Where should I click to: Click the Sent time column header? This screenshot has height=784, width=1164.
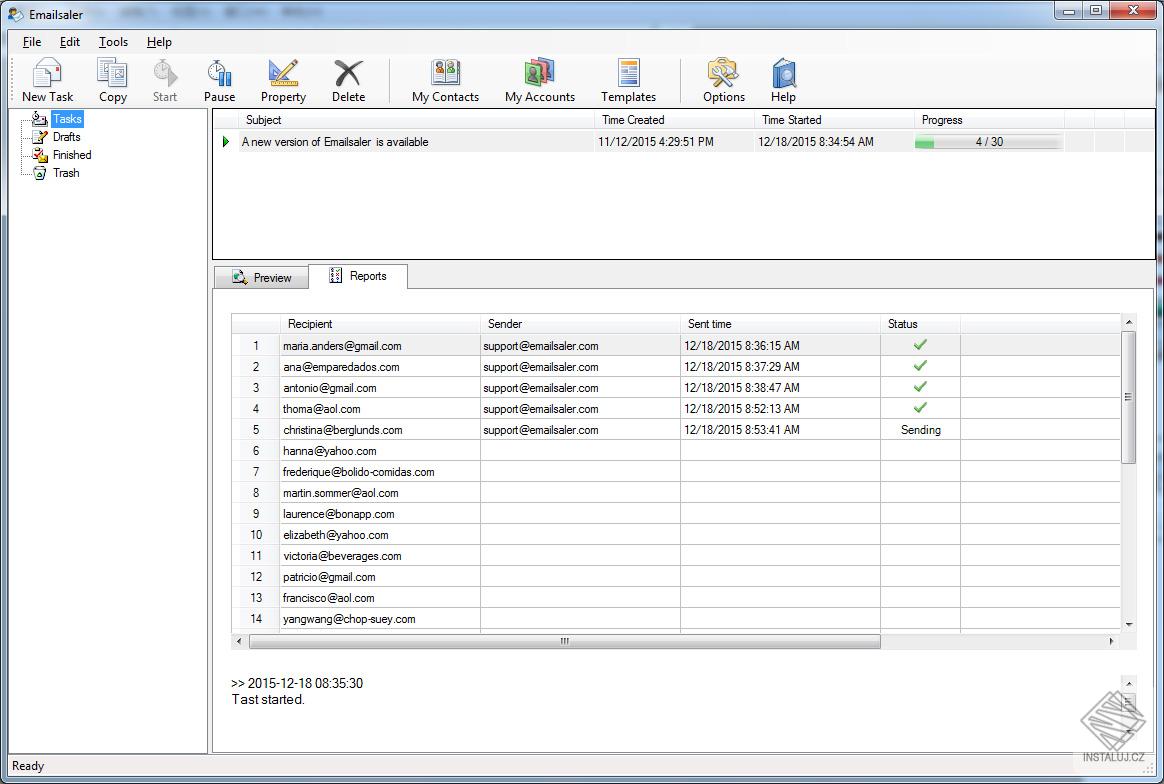coord(780,324)
